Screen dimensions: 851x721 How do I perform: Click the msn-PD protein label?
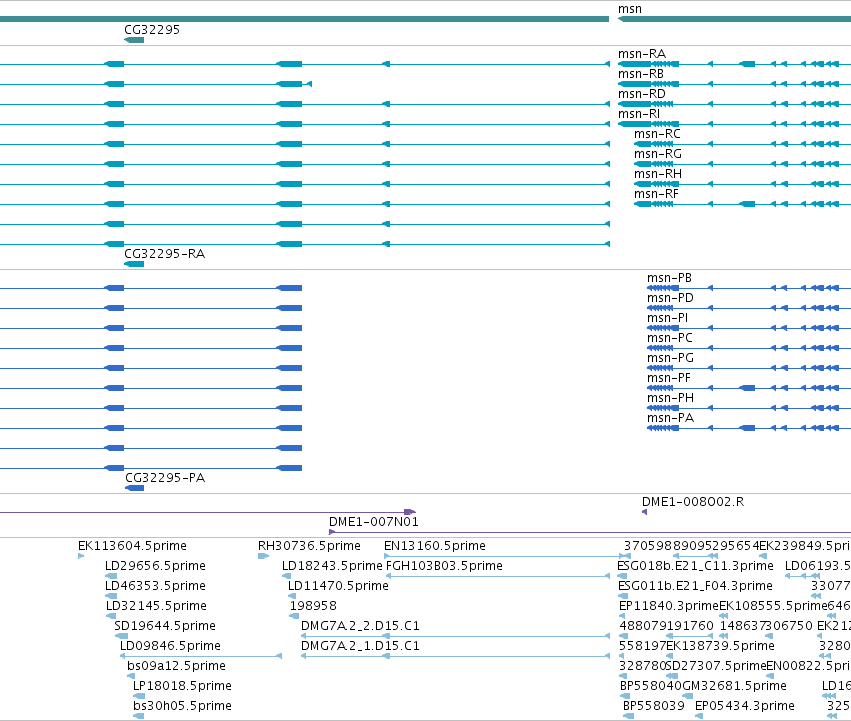pos(670,298)
